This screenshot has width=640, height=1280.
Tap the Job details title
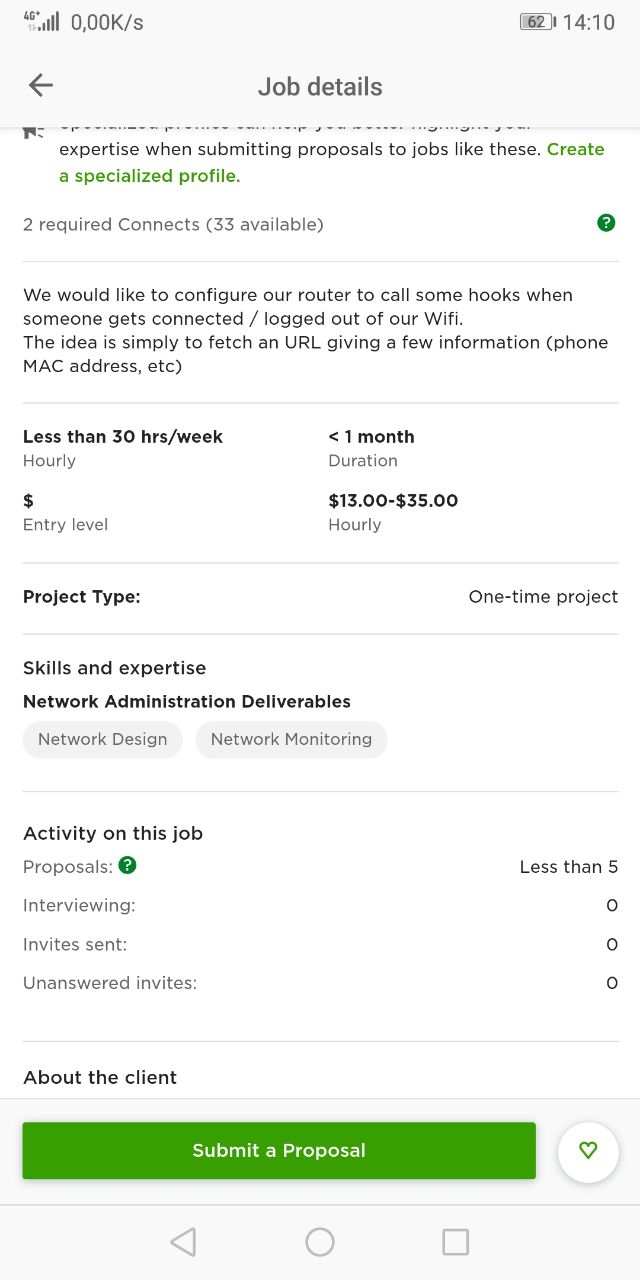tap(320, 87)
